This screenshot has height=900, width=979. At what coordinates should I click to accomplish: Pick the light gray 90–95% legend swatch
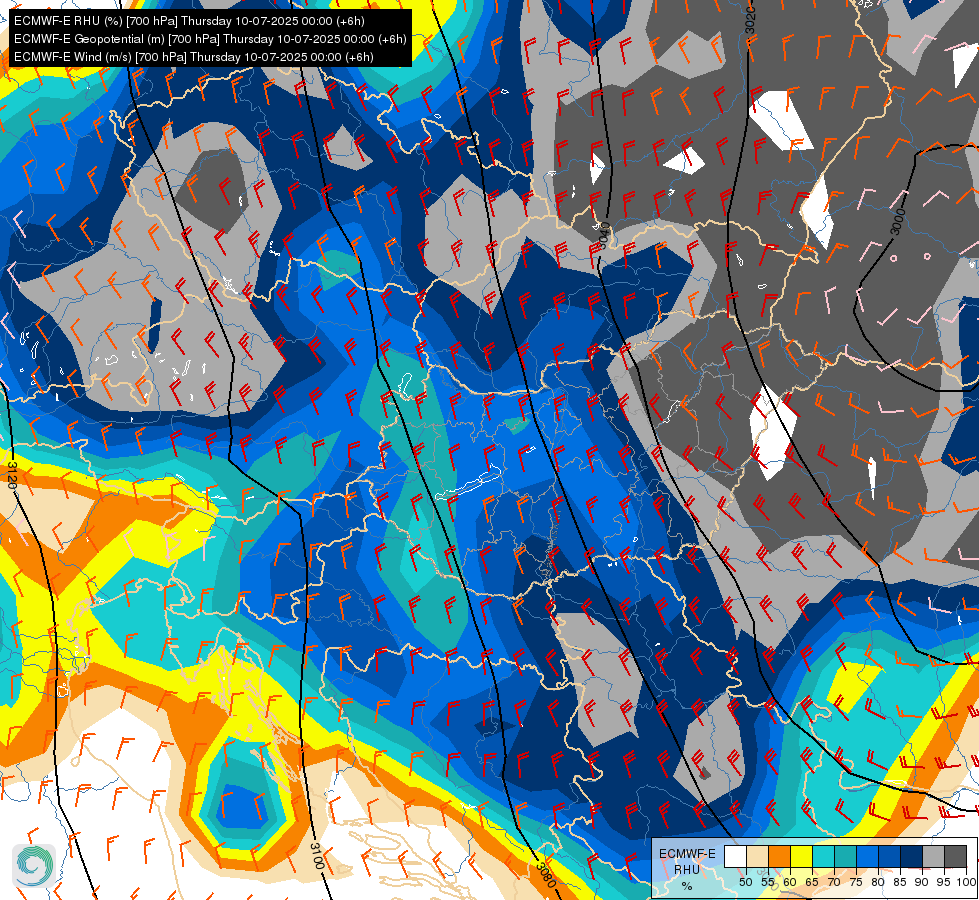point(933,857)
